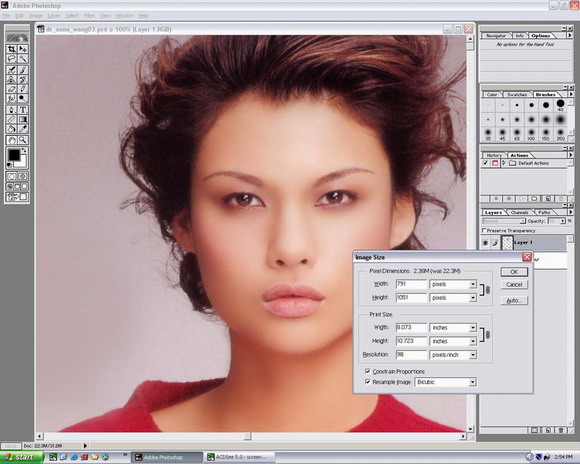Open the Windows Start menu
Image resolution: width=580 pixels, height=464 pixels.
[x=21, y=457]
